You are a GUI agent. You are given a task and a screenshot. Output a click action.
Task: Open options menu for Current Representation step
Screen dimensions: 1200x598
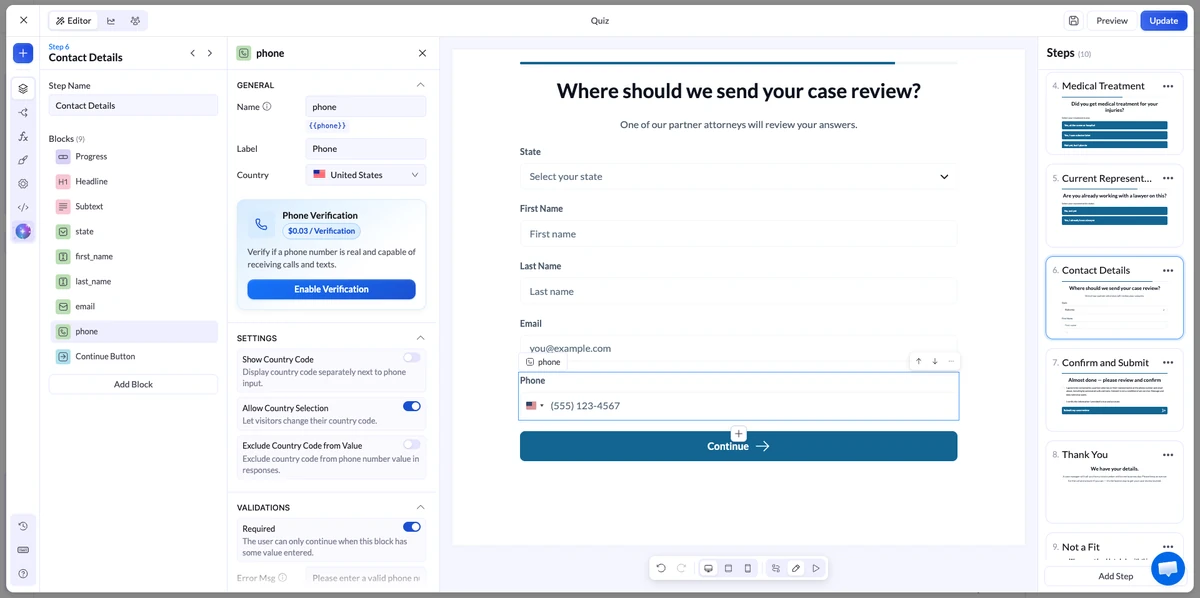pyautogui.click(x=1168, y=178)
